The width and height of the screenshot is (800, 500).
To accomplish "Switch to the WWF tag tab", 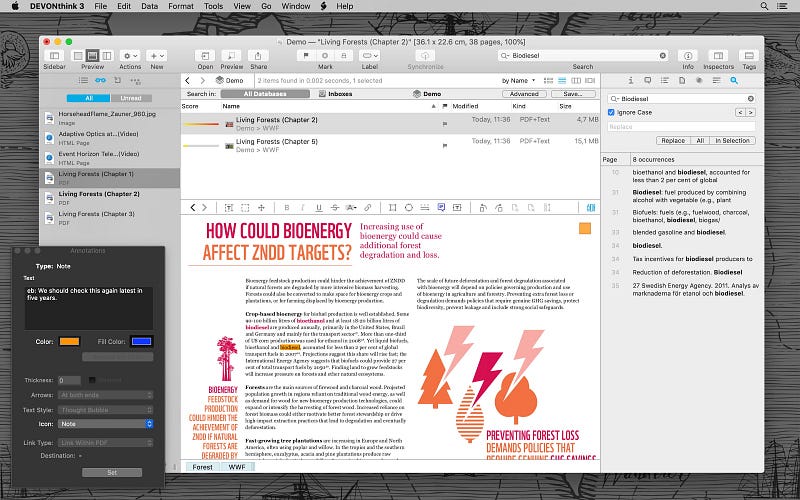I will (236, 466).
